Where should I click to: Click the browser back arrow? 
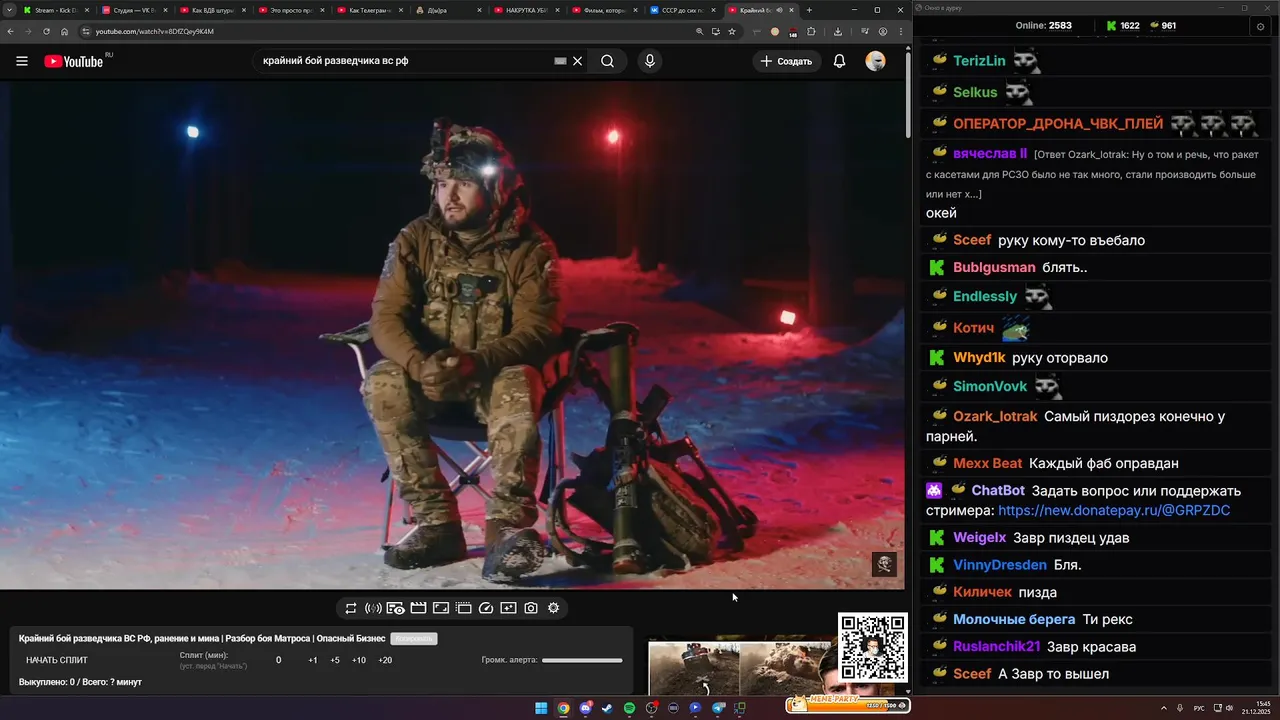9,31
